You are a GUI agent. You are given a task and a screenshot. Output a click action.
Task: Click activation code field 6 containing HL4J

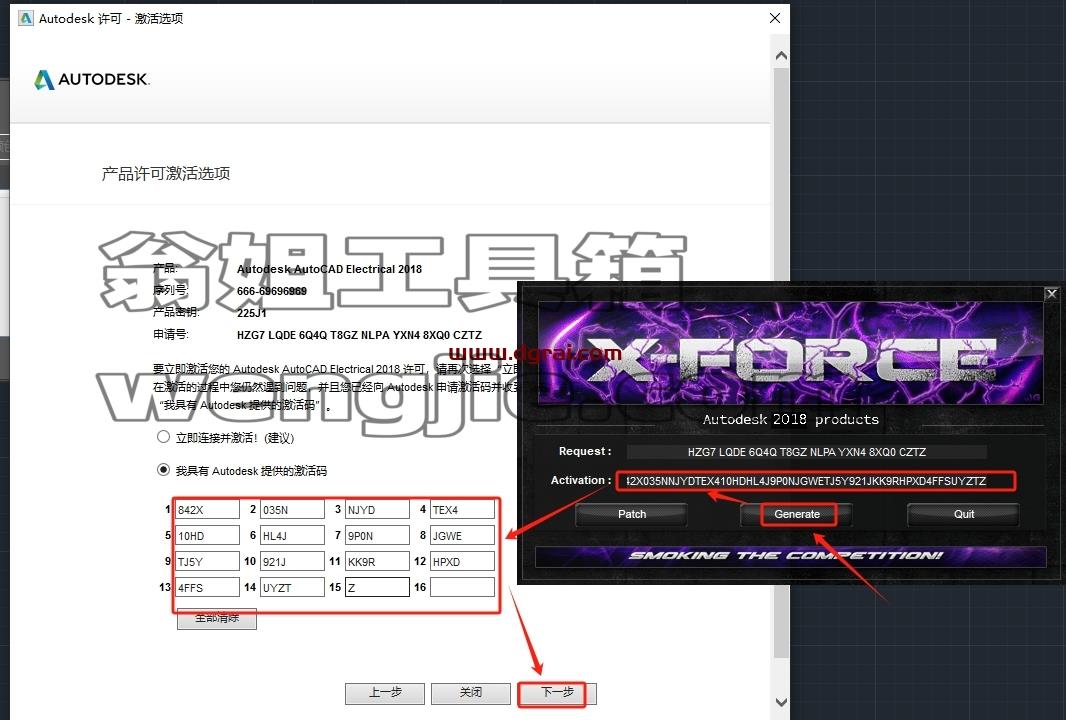[292, 536]
